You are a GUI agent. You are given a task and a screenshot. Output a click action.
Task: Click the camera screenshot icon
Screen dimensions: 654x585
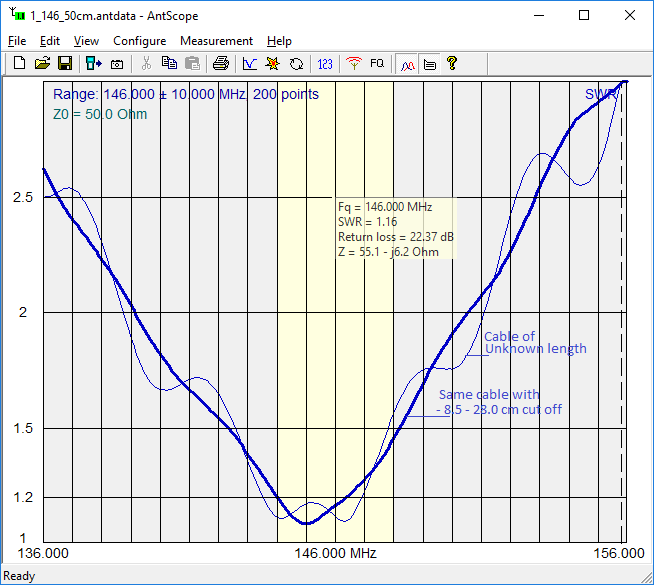pyautogui.click(x=117, y=63)
